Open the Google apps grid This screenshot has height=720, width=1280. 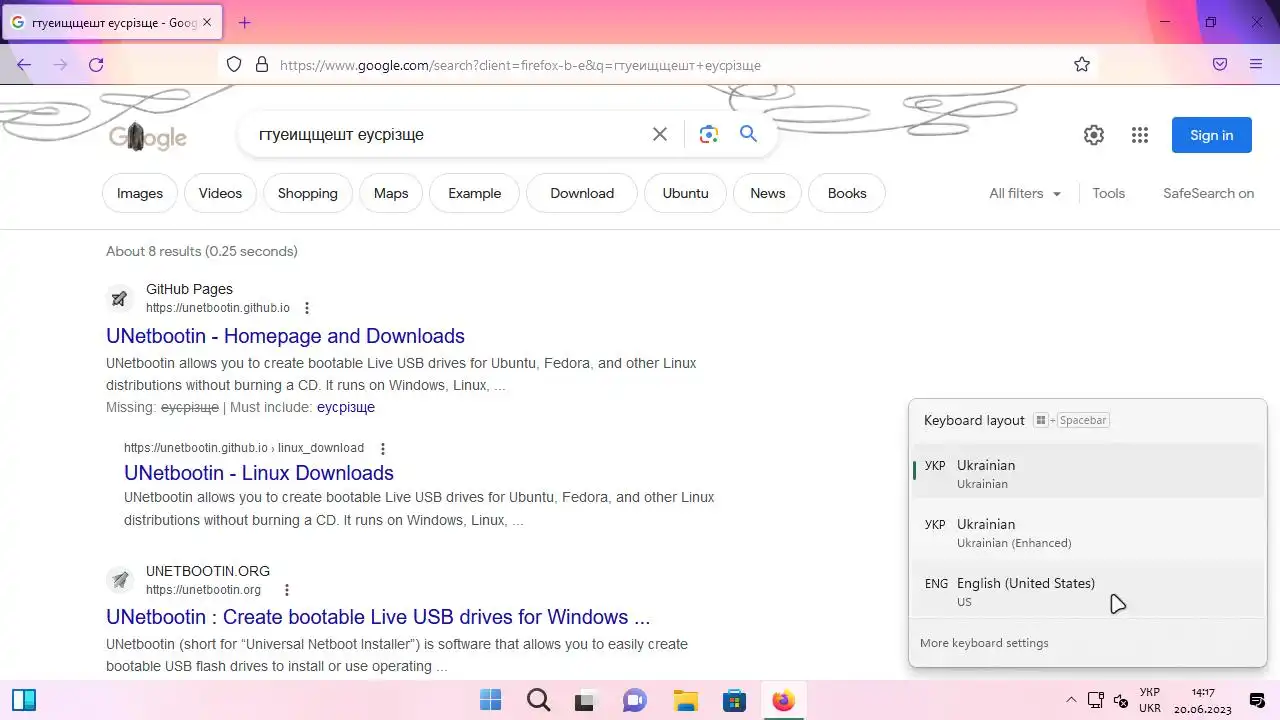point(1140,135)
